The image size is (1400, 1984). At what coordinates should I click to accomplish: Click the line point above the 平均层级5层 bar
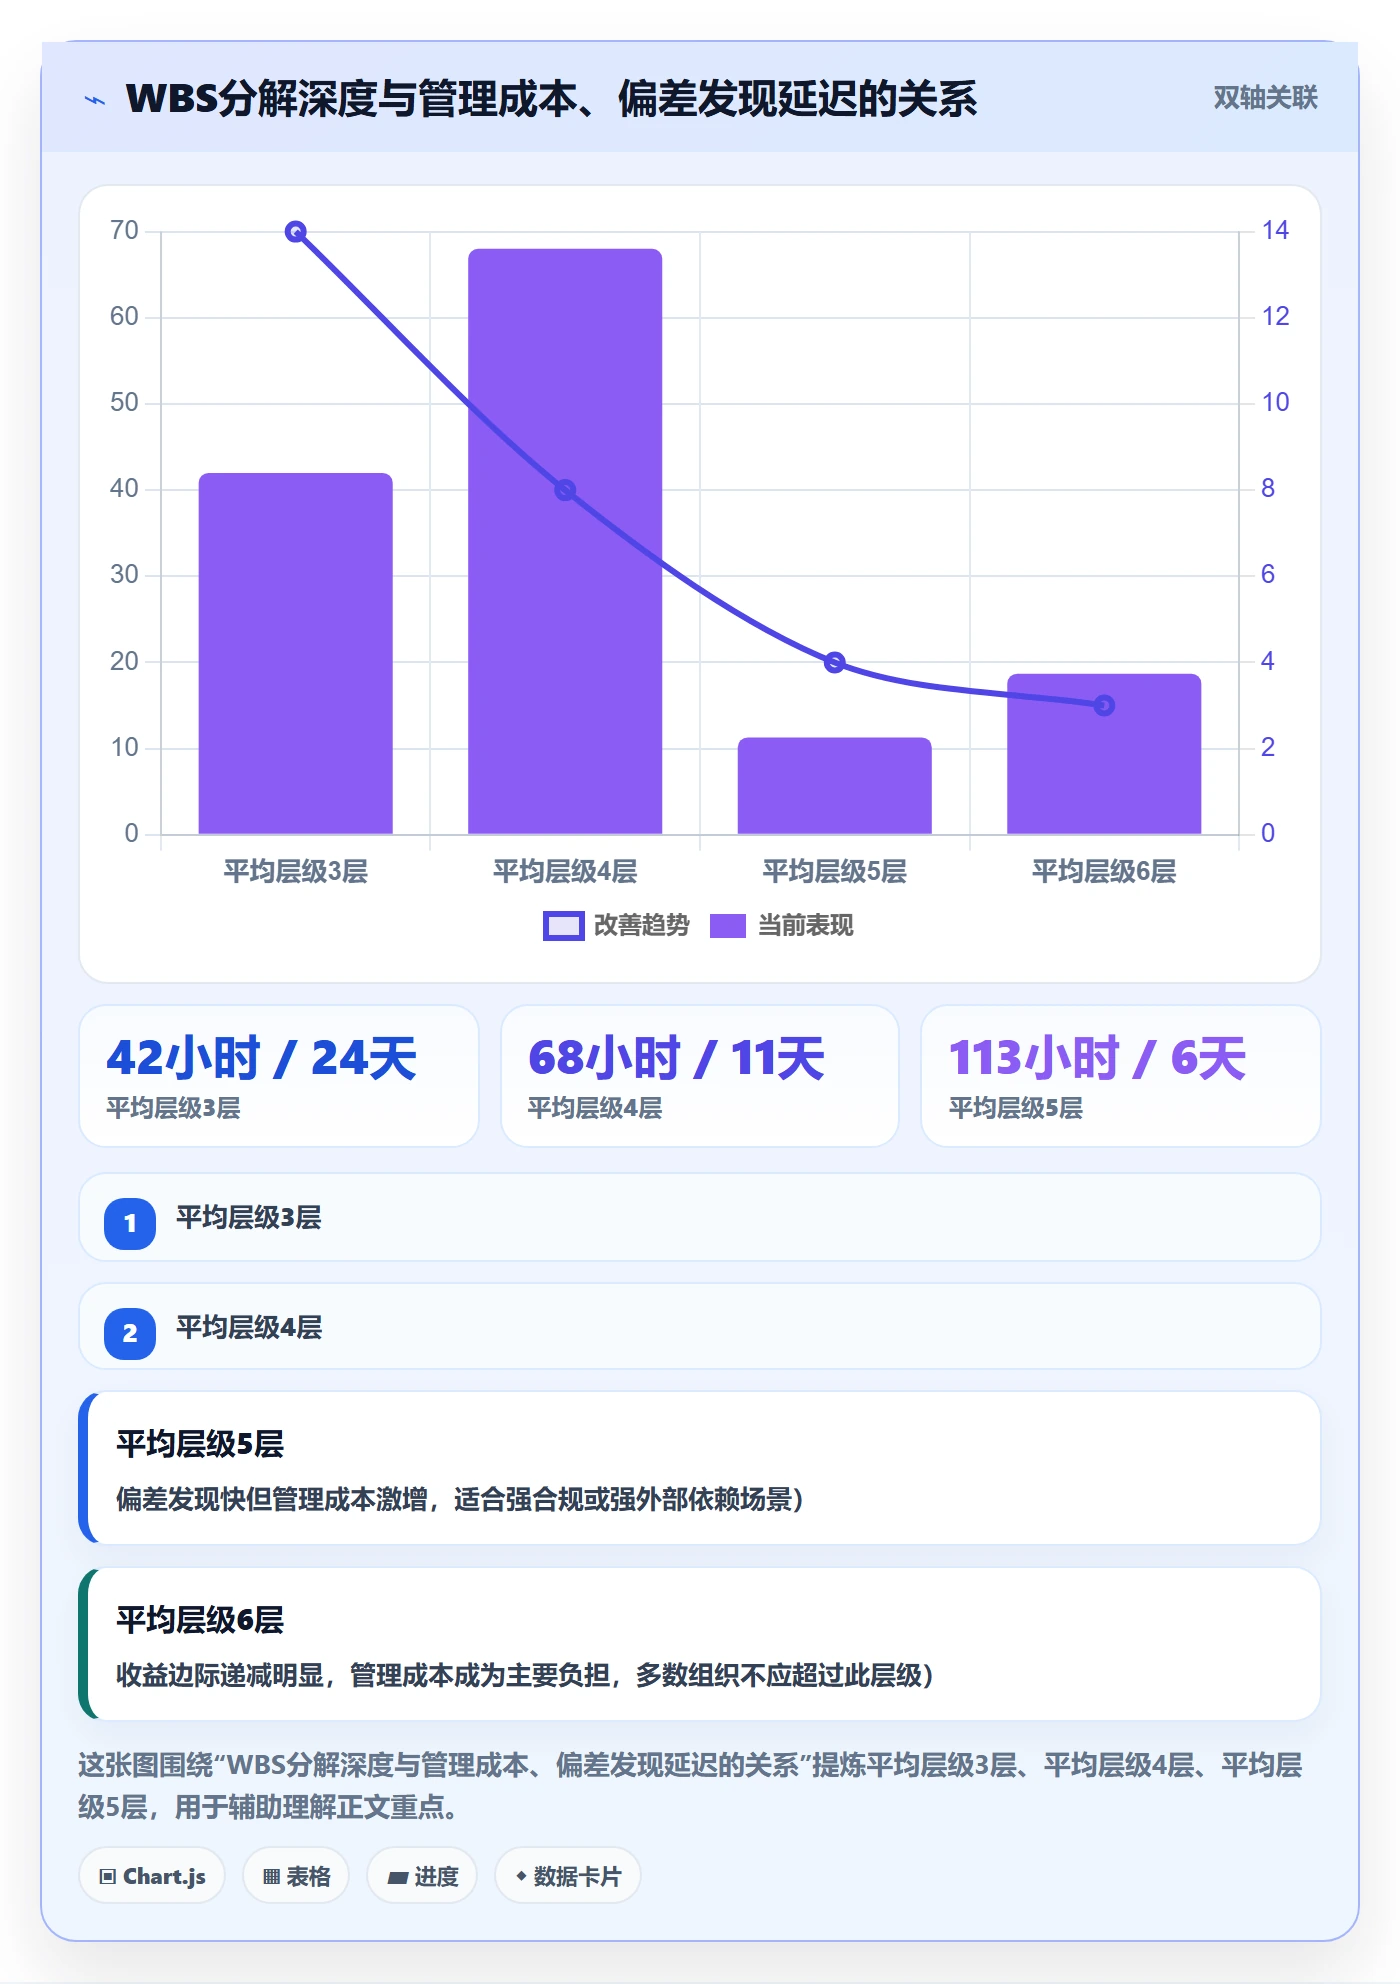pos(835,662)
